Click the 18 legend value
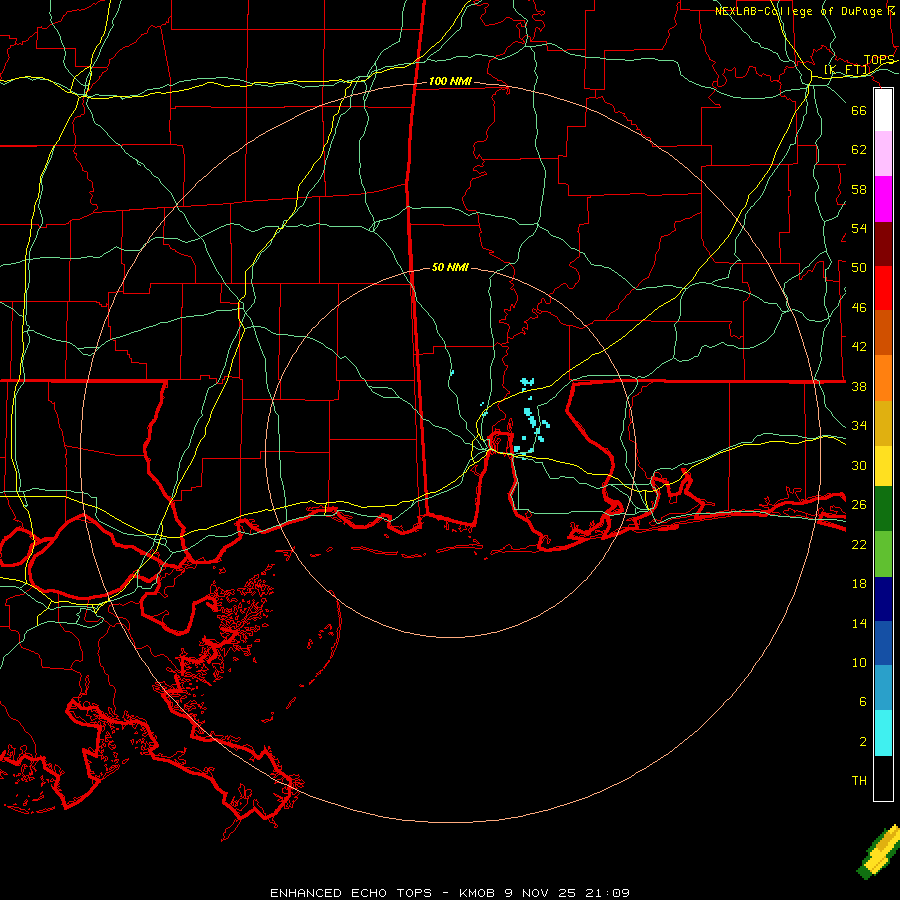Image resolution: width=900 pixels, height=900 pixels. (x=859, y=584)
